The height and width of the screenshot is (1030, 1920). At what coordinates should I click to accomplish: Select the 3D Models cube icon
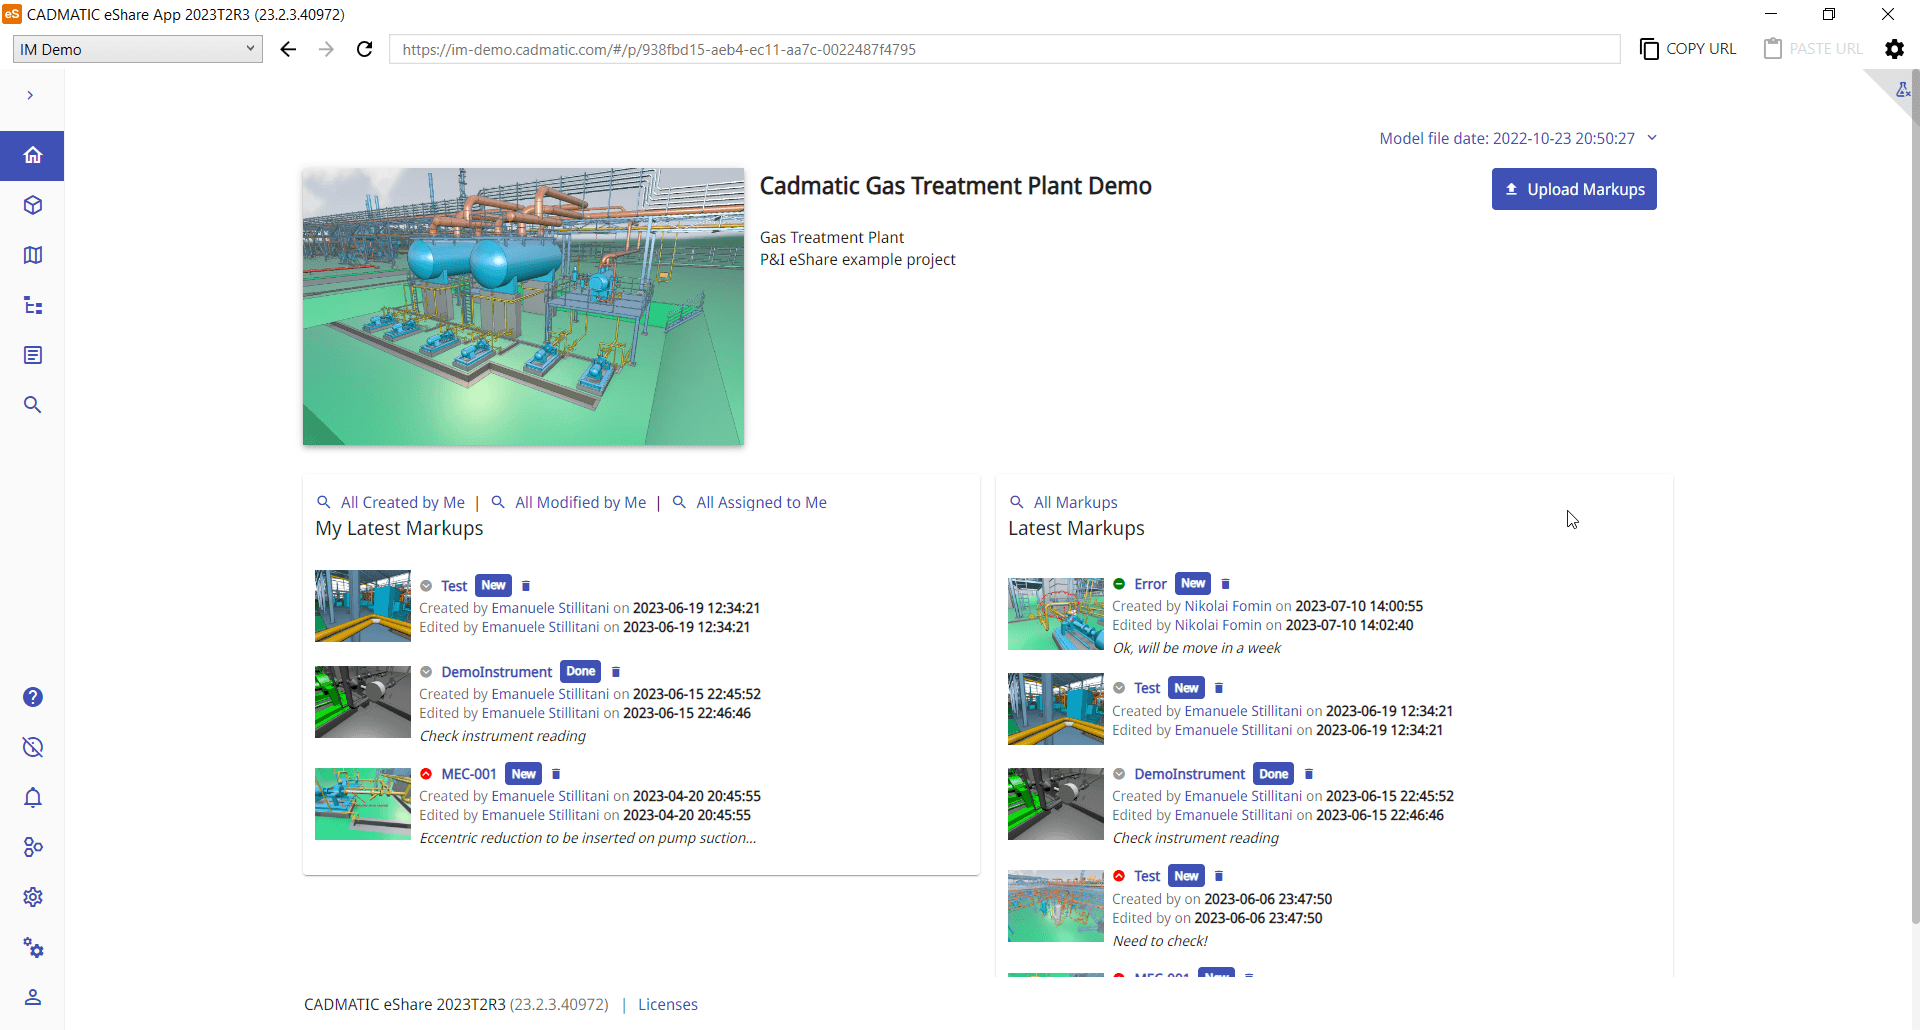[x=32, y=205]
